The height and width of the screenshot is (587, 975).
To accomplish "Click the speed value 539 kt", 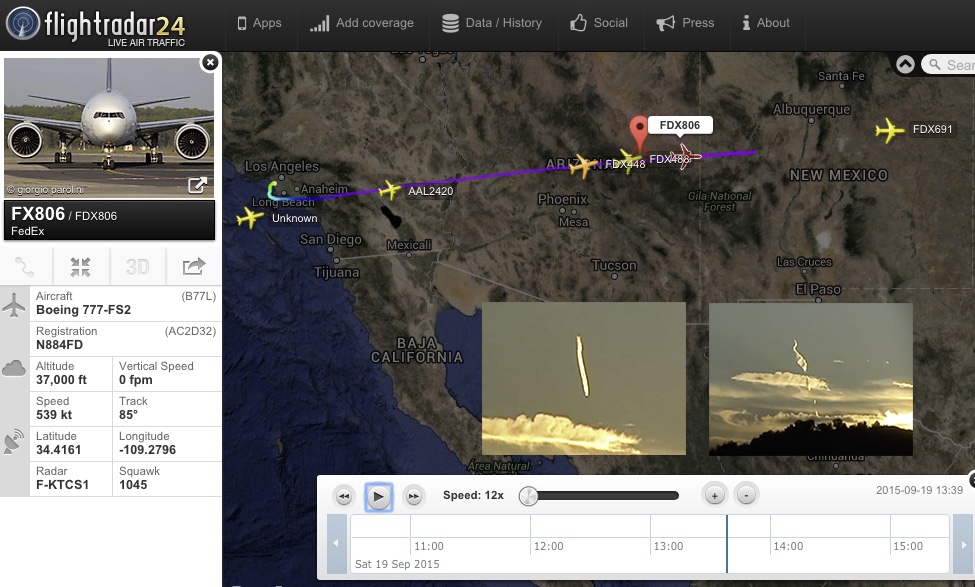I will [54, 415].
